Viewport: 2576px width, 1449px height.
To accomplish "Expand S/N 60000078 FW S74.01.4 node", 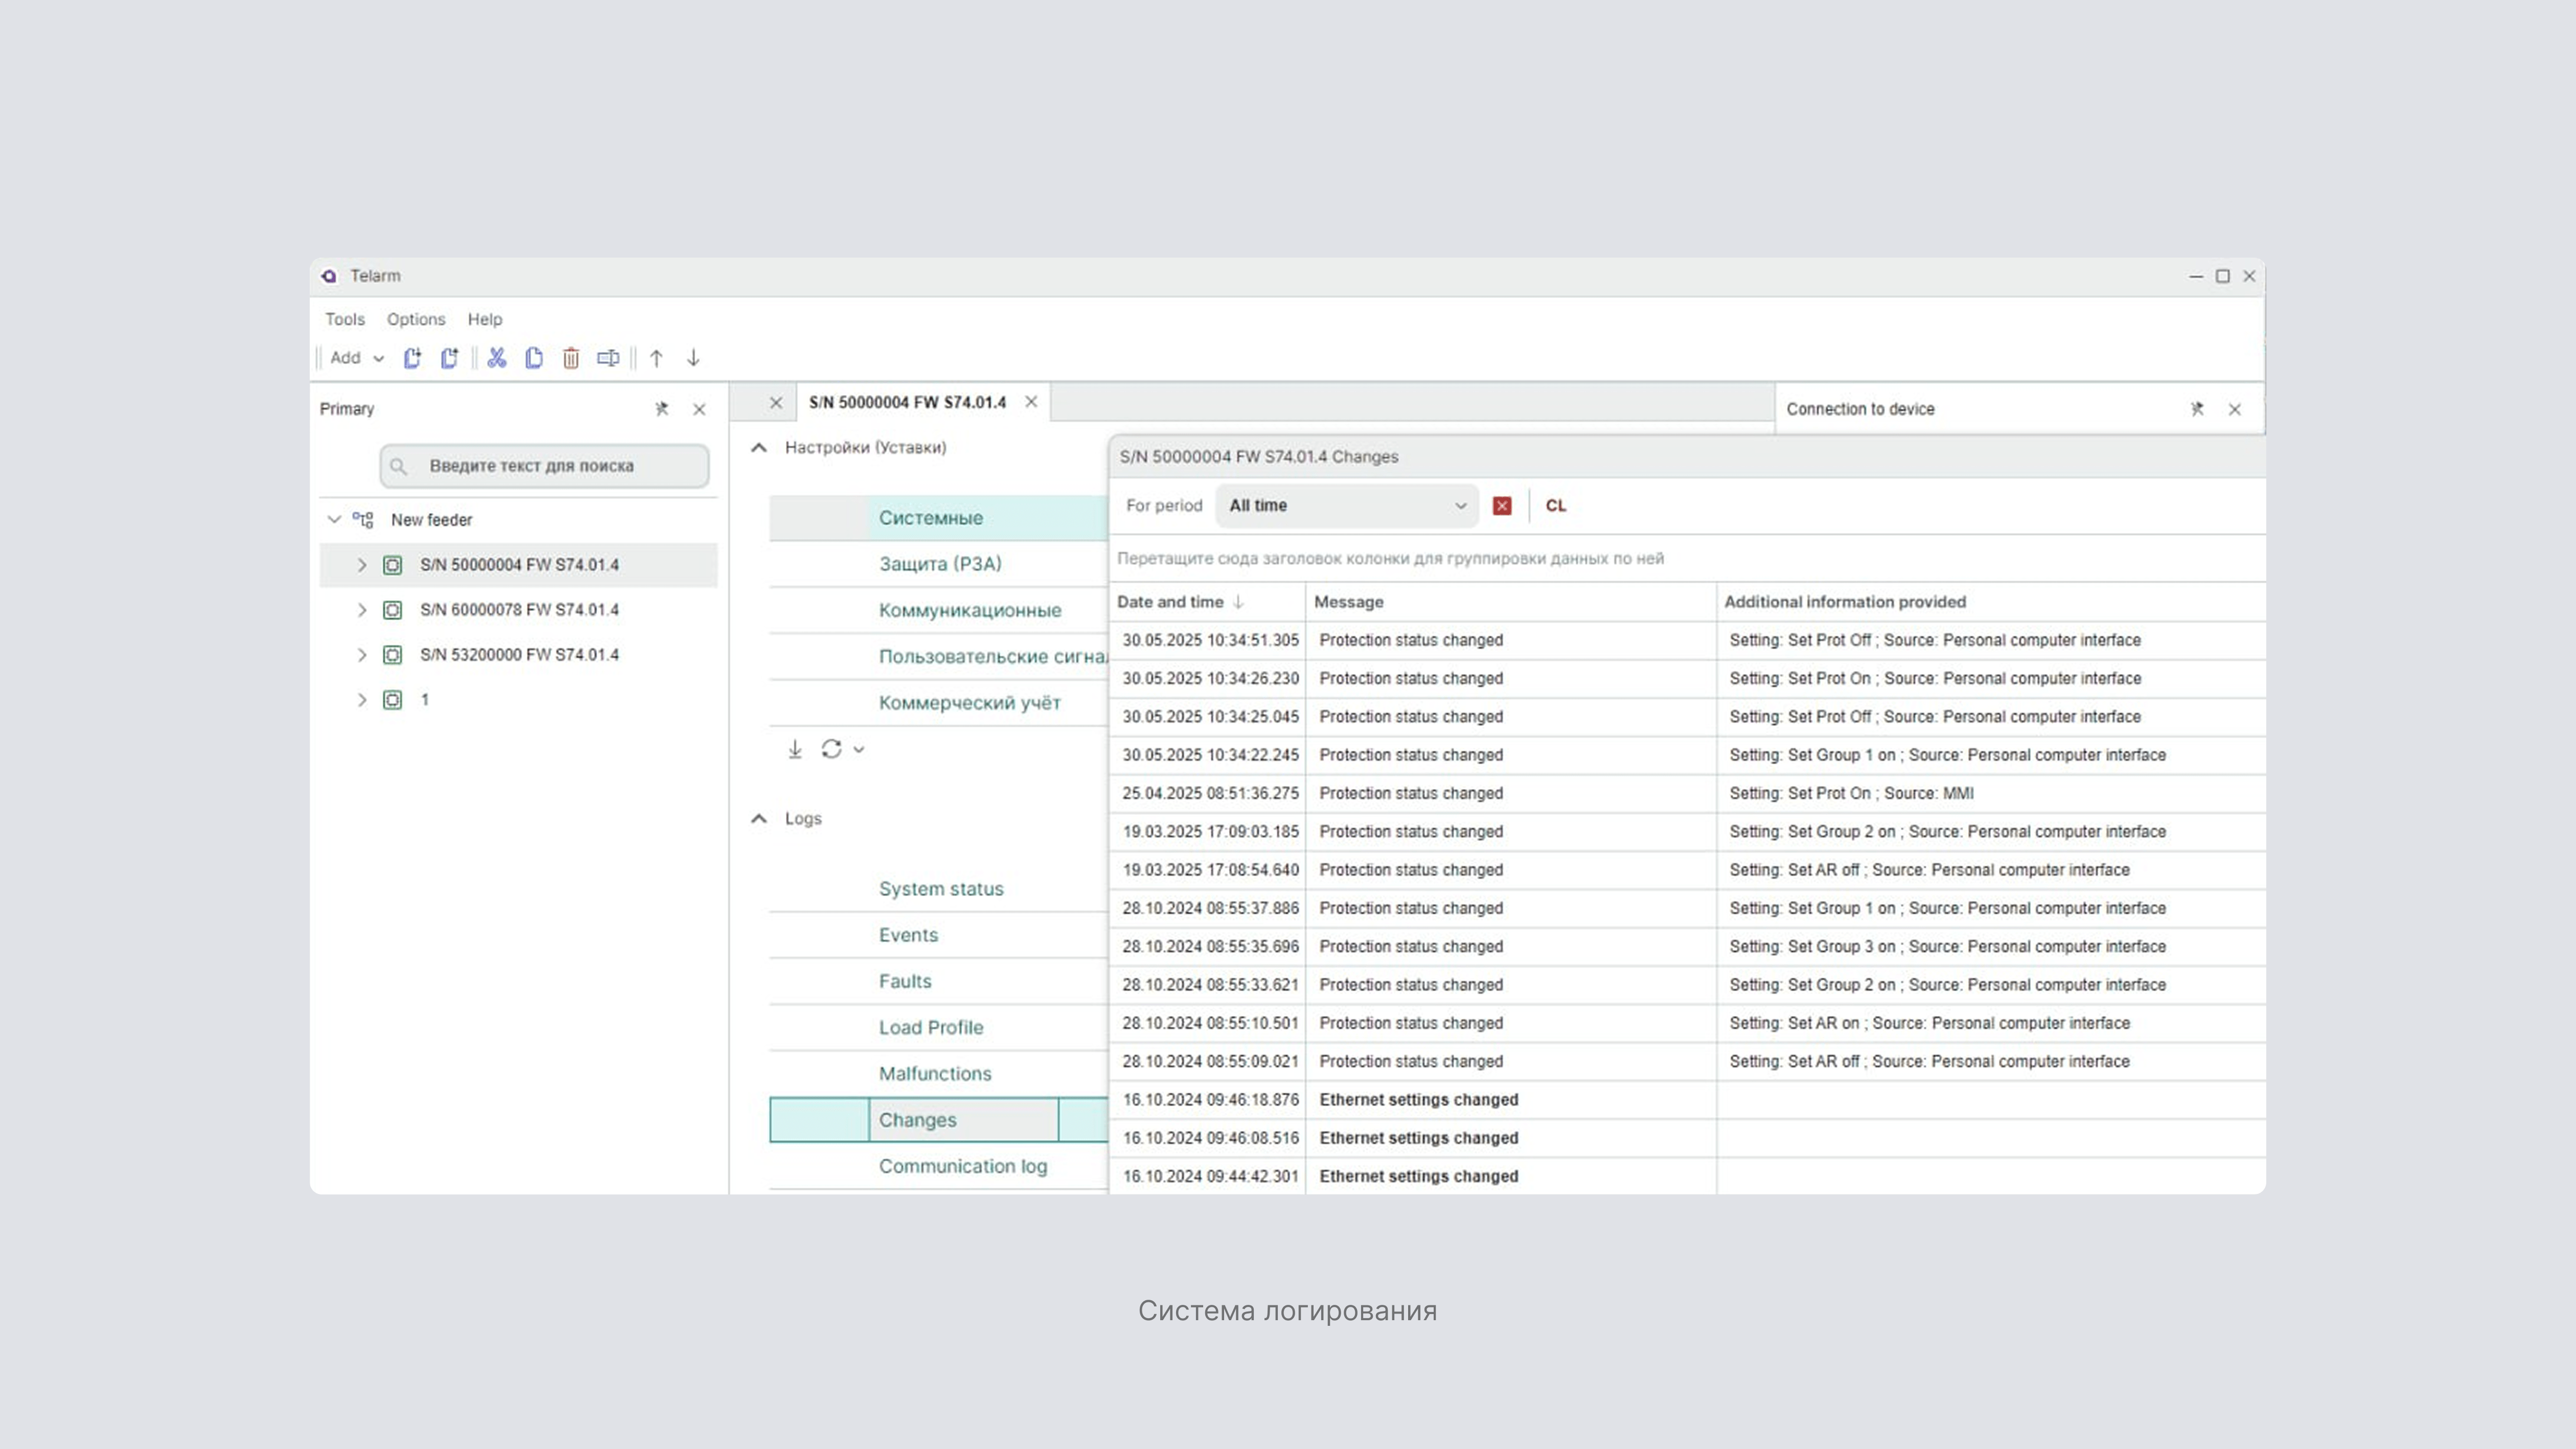I will coord(361,610).
